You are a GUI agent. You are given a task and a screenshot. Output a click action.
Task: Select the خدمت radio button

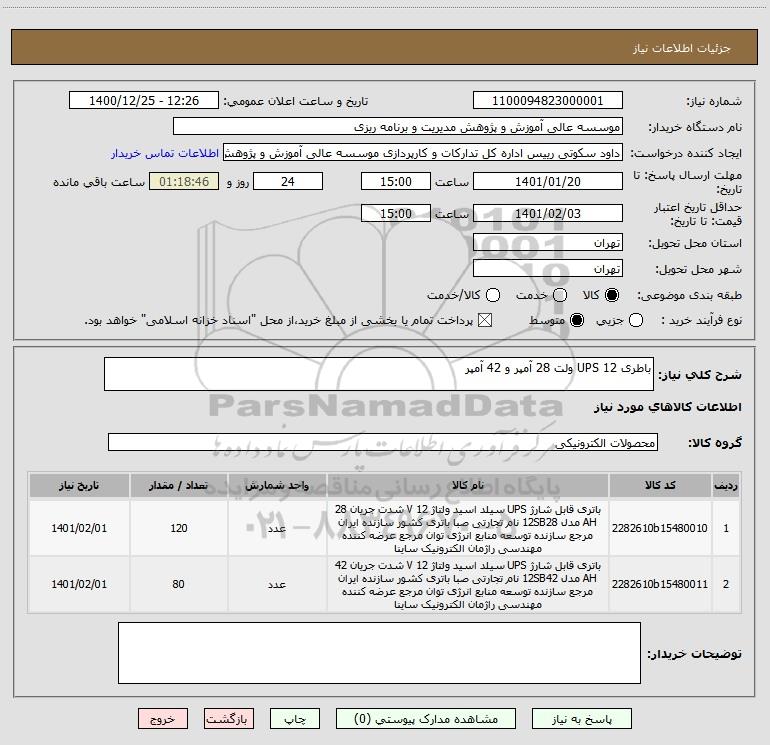[560, 295]
